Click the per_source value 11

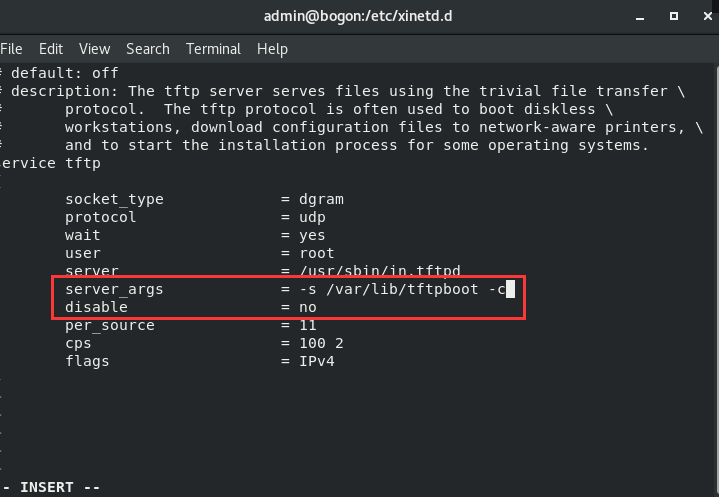coord(308,326)
